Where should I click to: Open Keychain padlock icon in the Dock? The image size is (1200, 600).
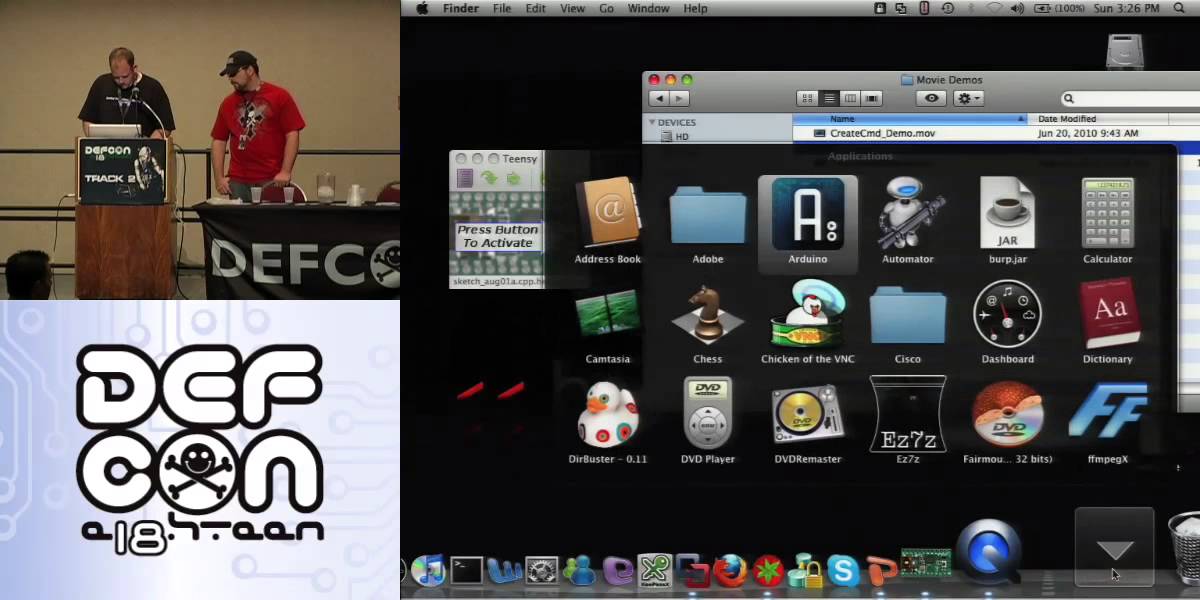pos(806,572)
